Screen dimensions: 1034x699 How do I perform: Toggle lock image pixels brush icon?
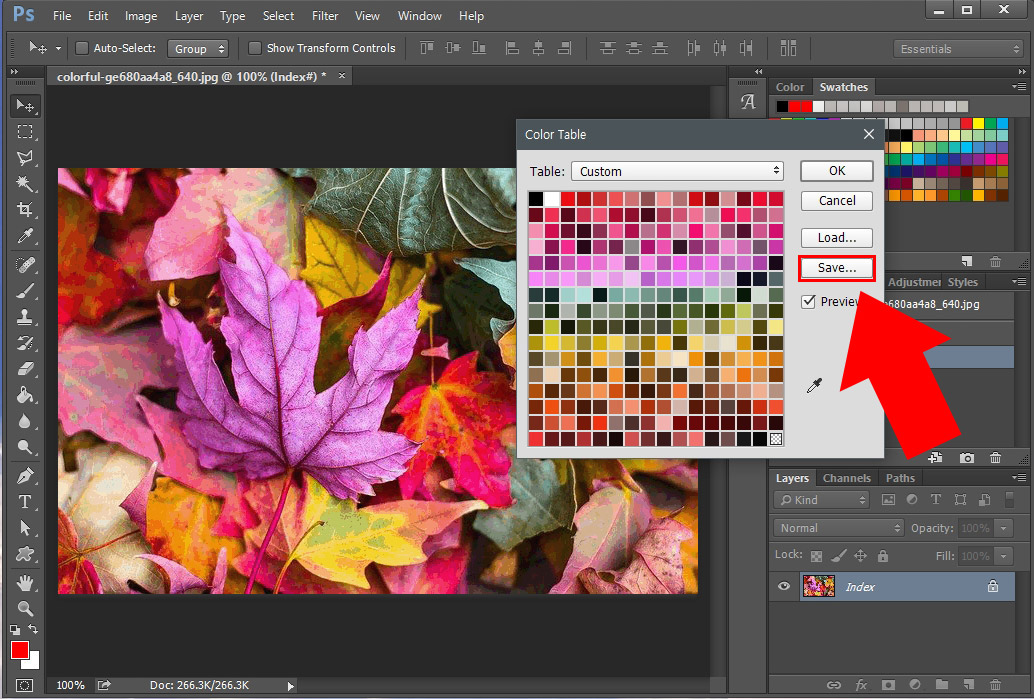(x=838, y=556)
